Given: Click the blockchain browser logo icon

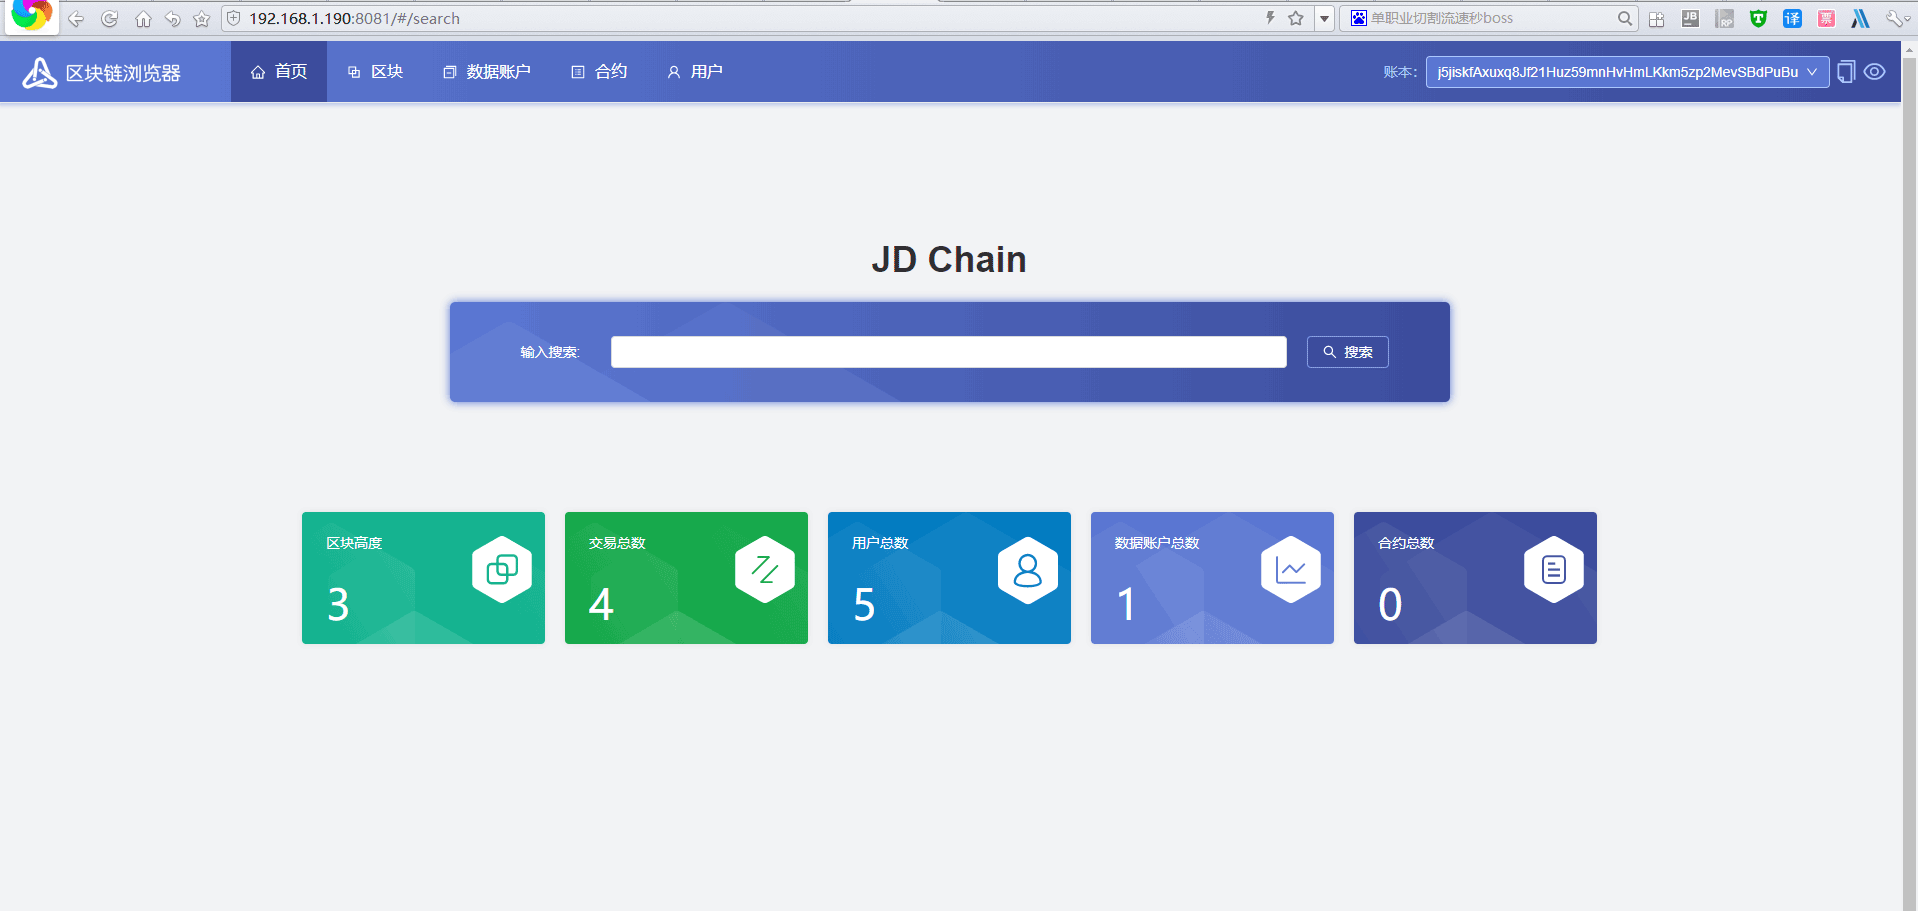Looking at the screenshot, I should click(x=40, y=73).
